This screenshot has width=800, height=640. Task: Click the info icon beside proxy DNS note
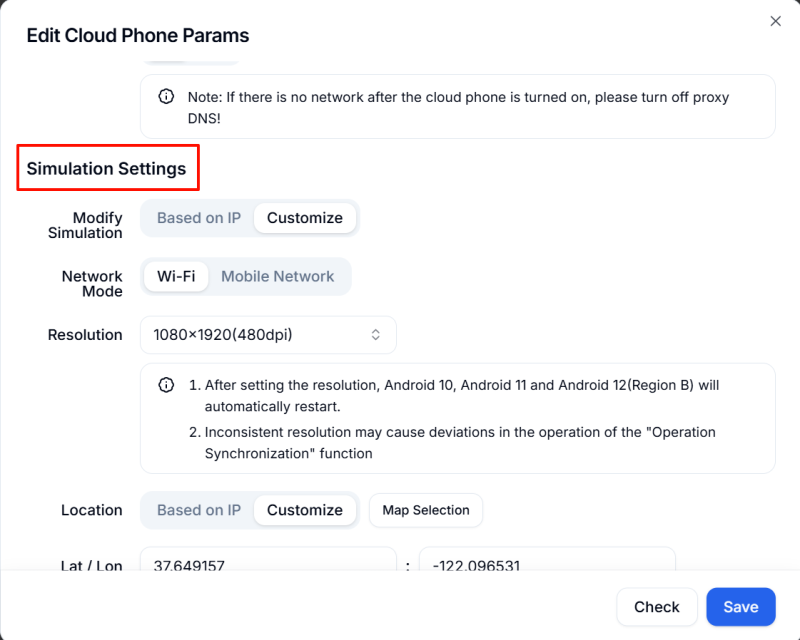click(166, 97)
